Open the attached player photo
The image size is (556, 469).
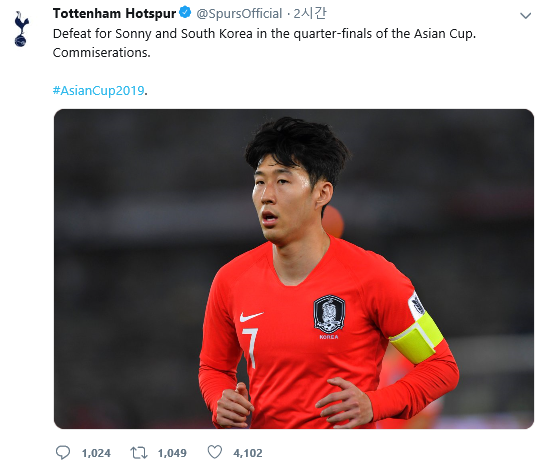[294, 269]
